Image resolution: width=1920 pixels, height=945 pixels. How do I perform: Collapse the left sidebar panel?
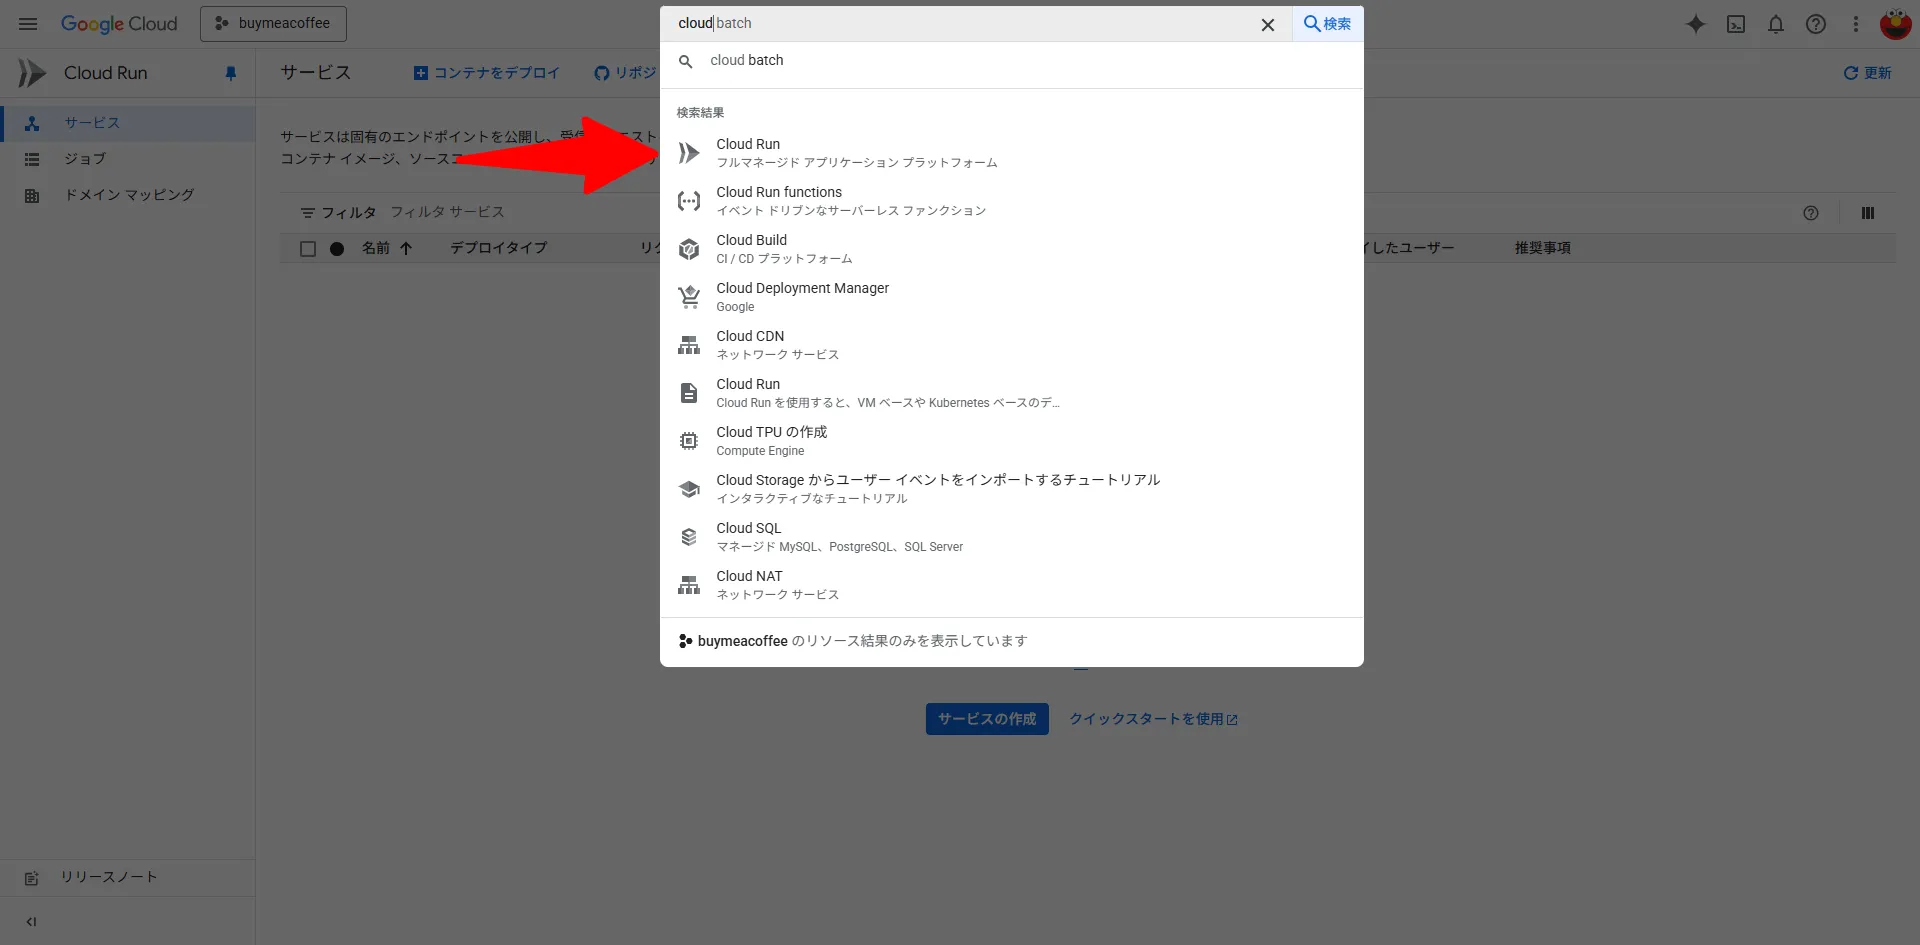pyautogui.click(x=31, y=921)
